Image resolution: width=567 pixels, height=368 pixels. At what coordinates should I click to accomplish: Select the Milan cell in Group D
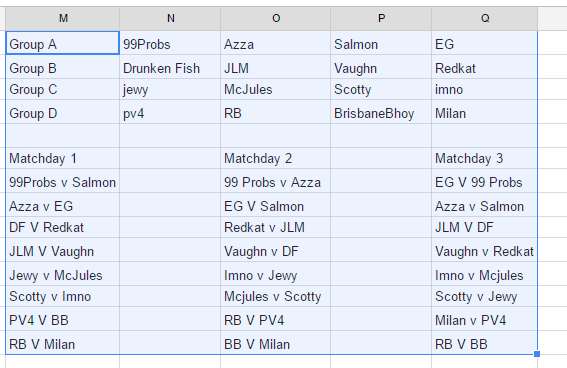coord(484,112)
